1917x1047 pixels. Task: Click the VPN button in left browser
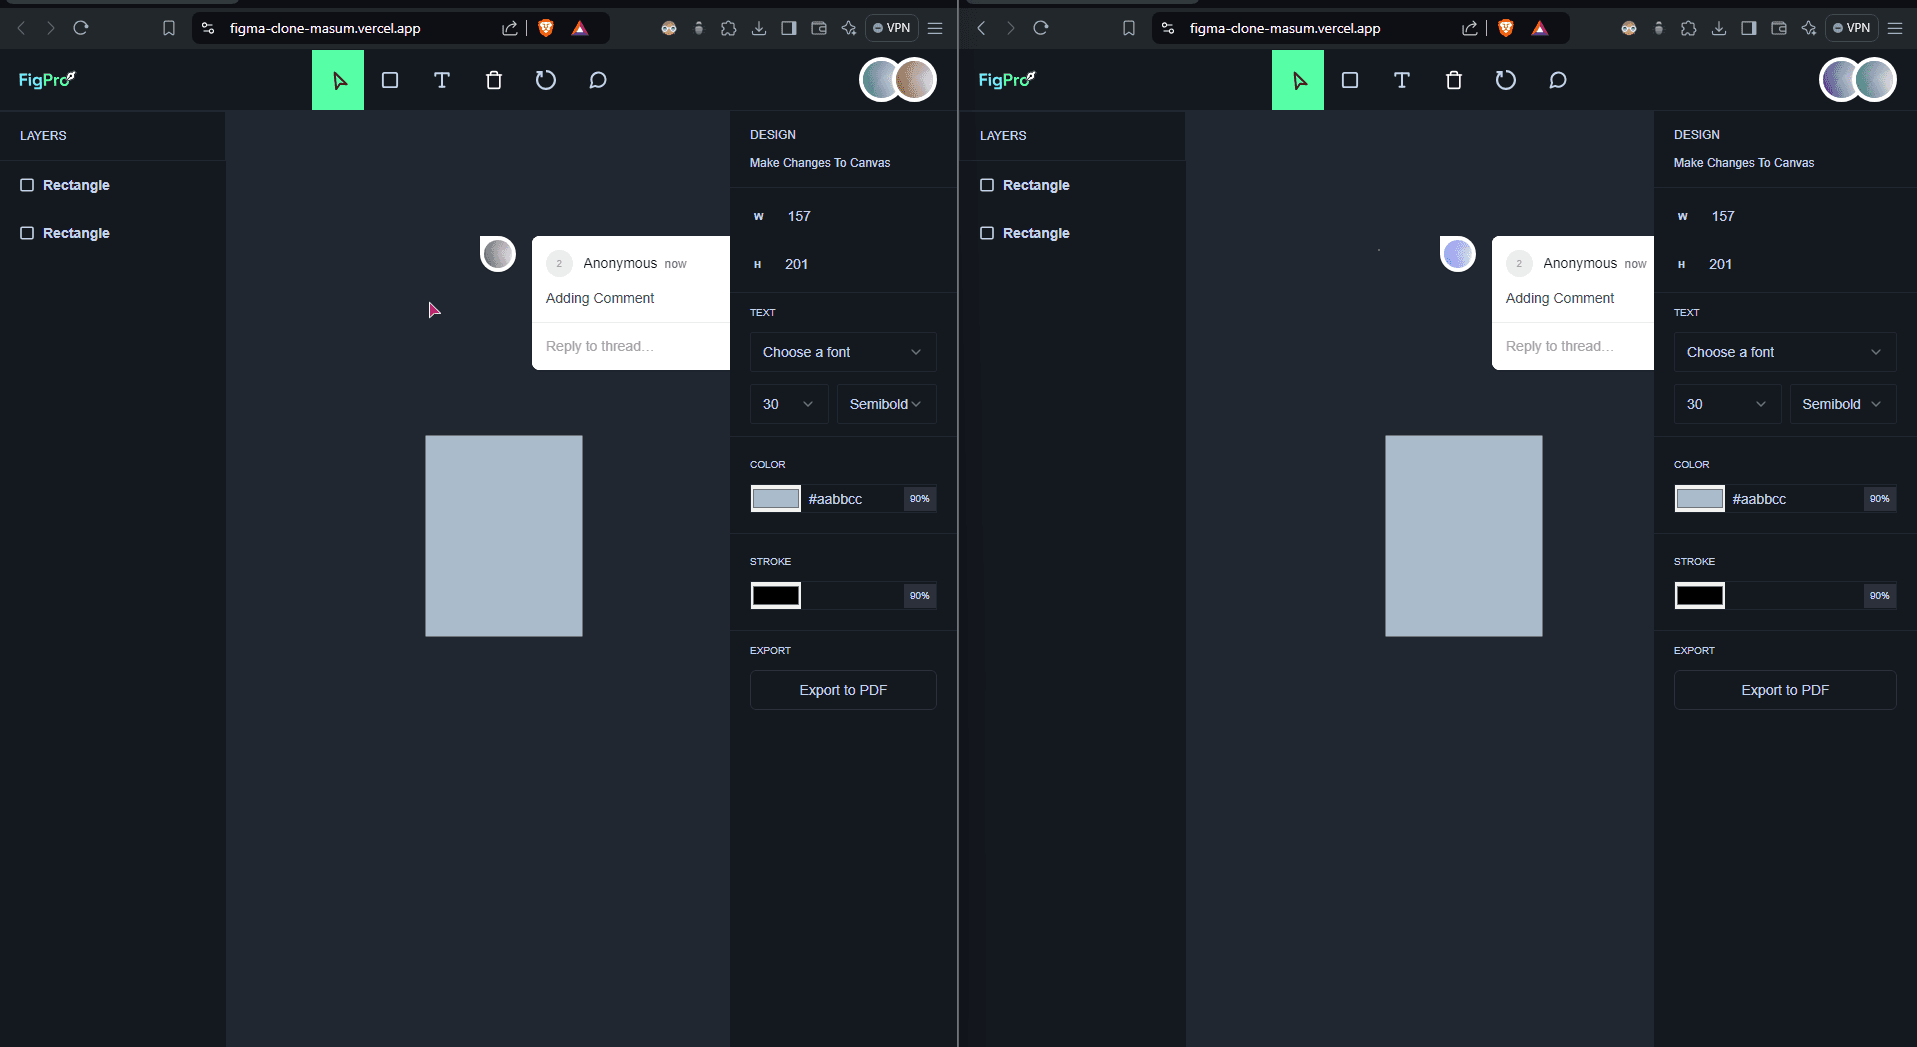(x=891, y=28)
